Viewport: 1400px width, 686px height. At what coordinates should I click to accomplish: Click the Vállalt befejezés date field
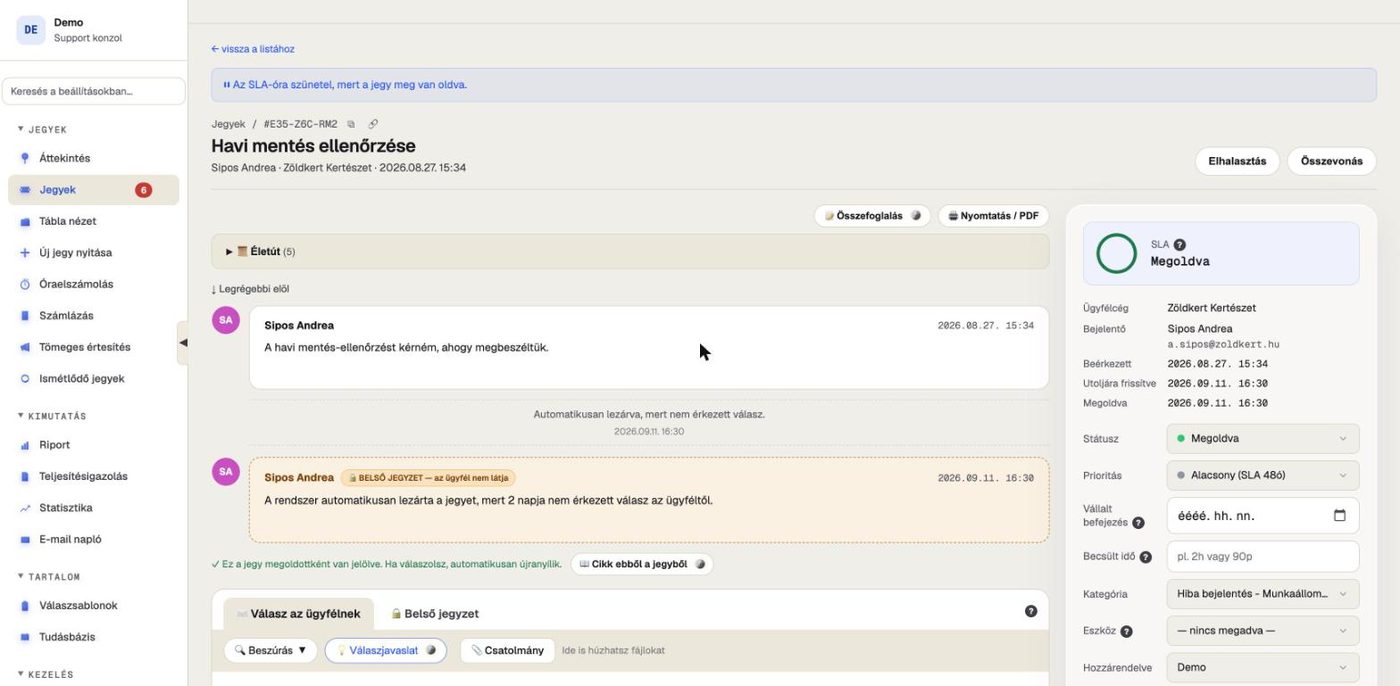pos(1263,516)
